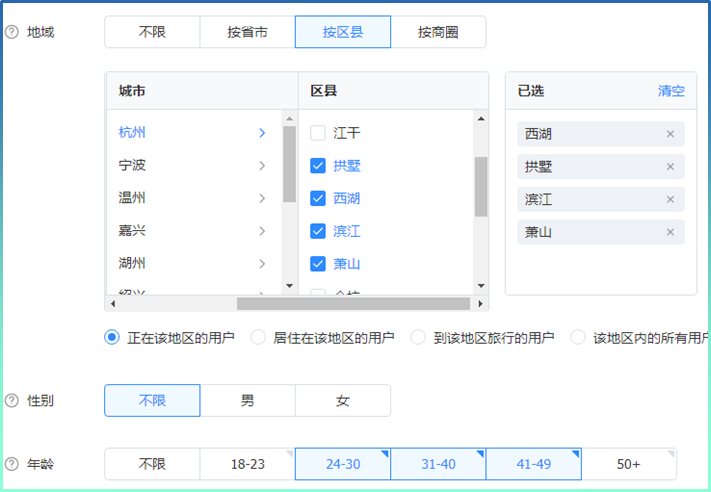Viewport: 711px width, 492px height.
Task: Expand 温州 city chevron
Action: click(x=262, y=198)
